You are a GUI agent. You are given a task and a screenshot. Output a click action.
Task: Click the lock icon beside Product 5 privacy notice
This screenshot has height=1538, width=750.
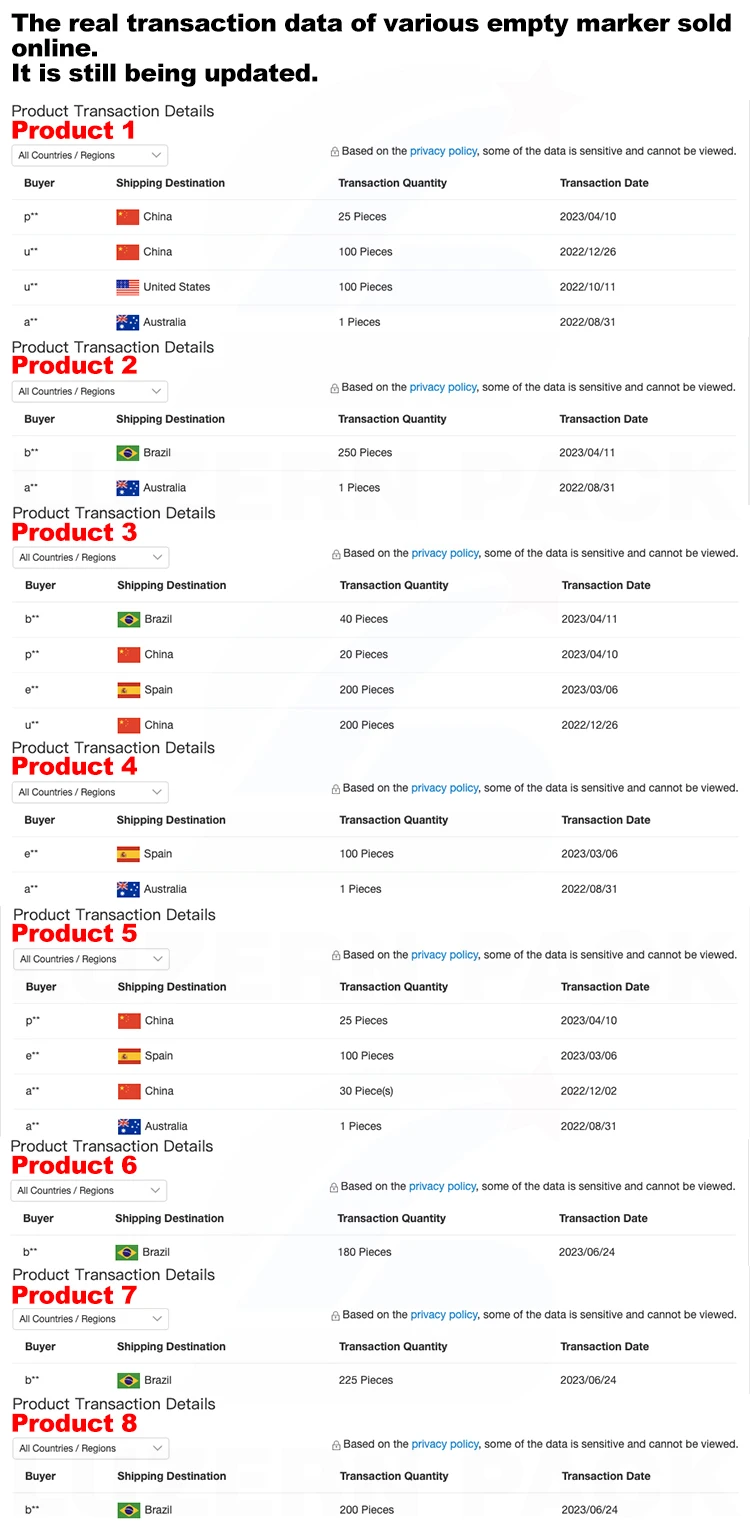point(336,956)
